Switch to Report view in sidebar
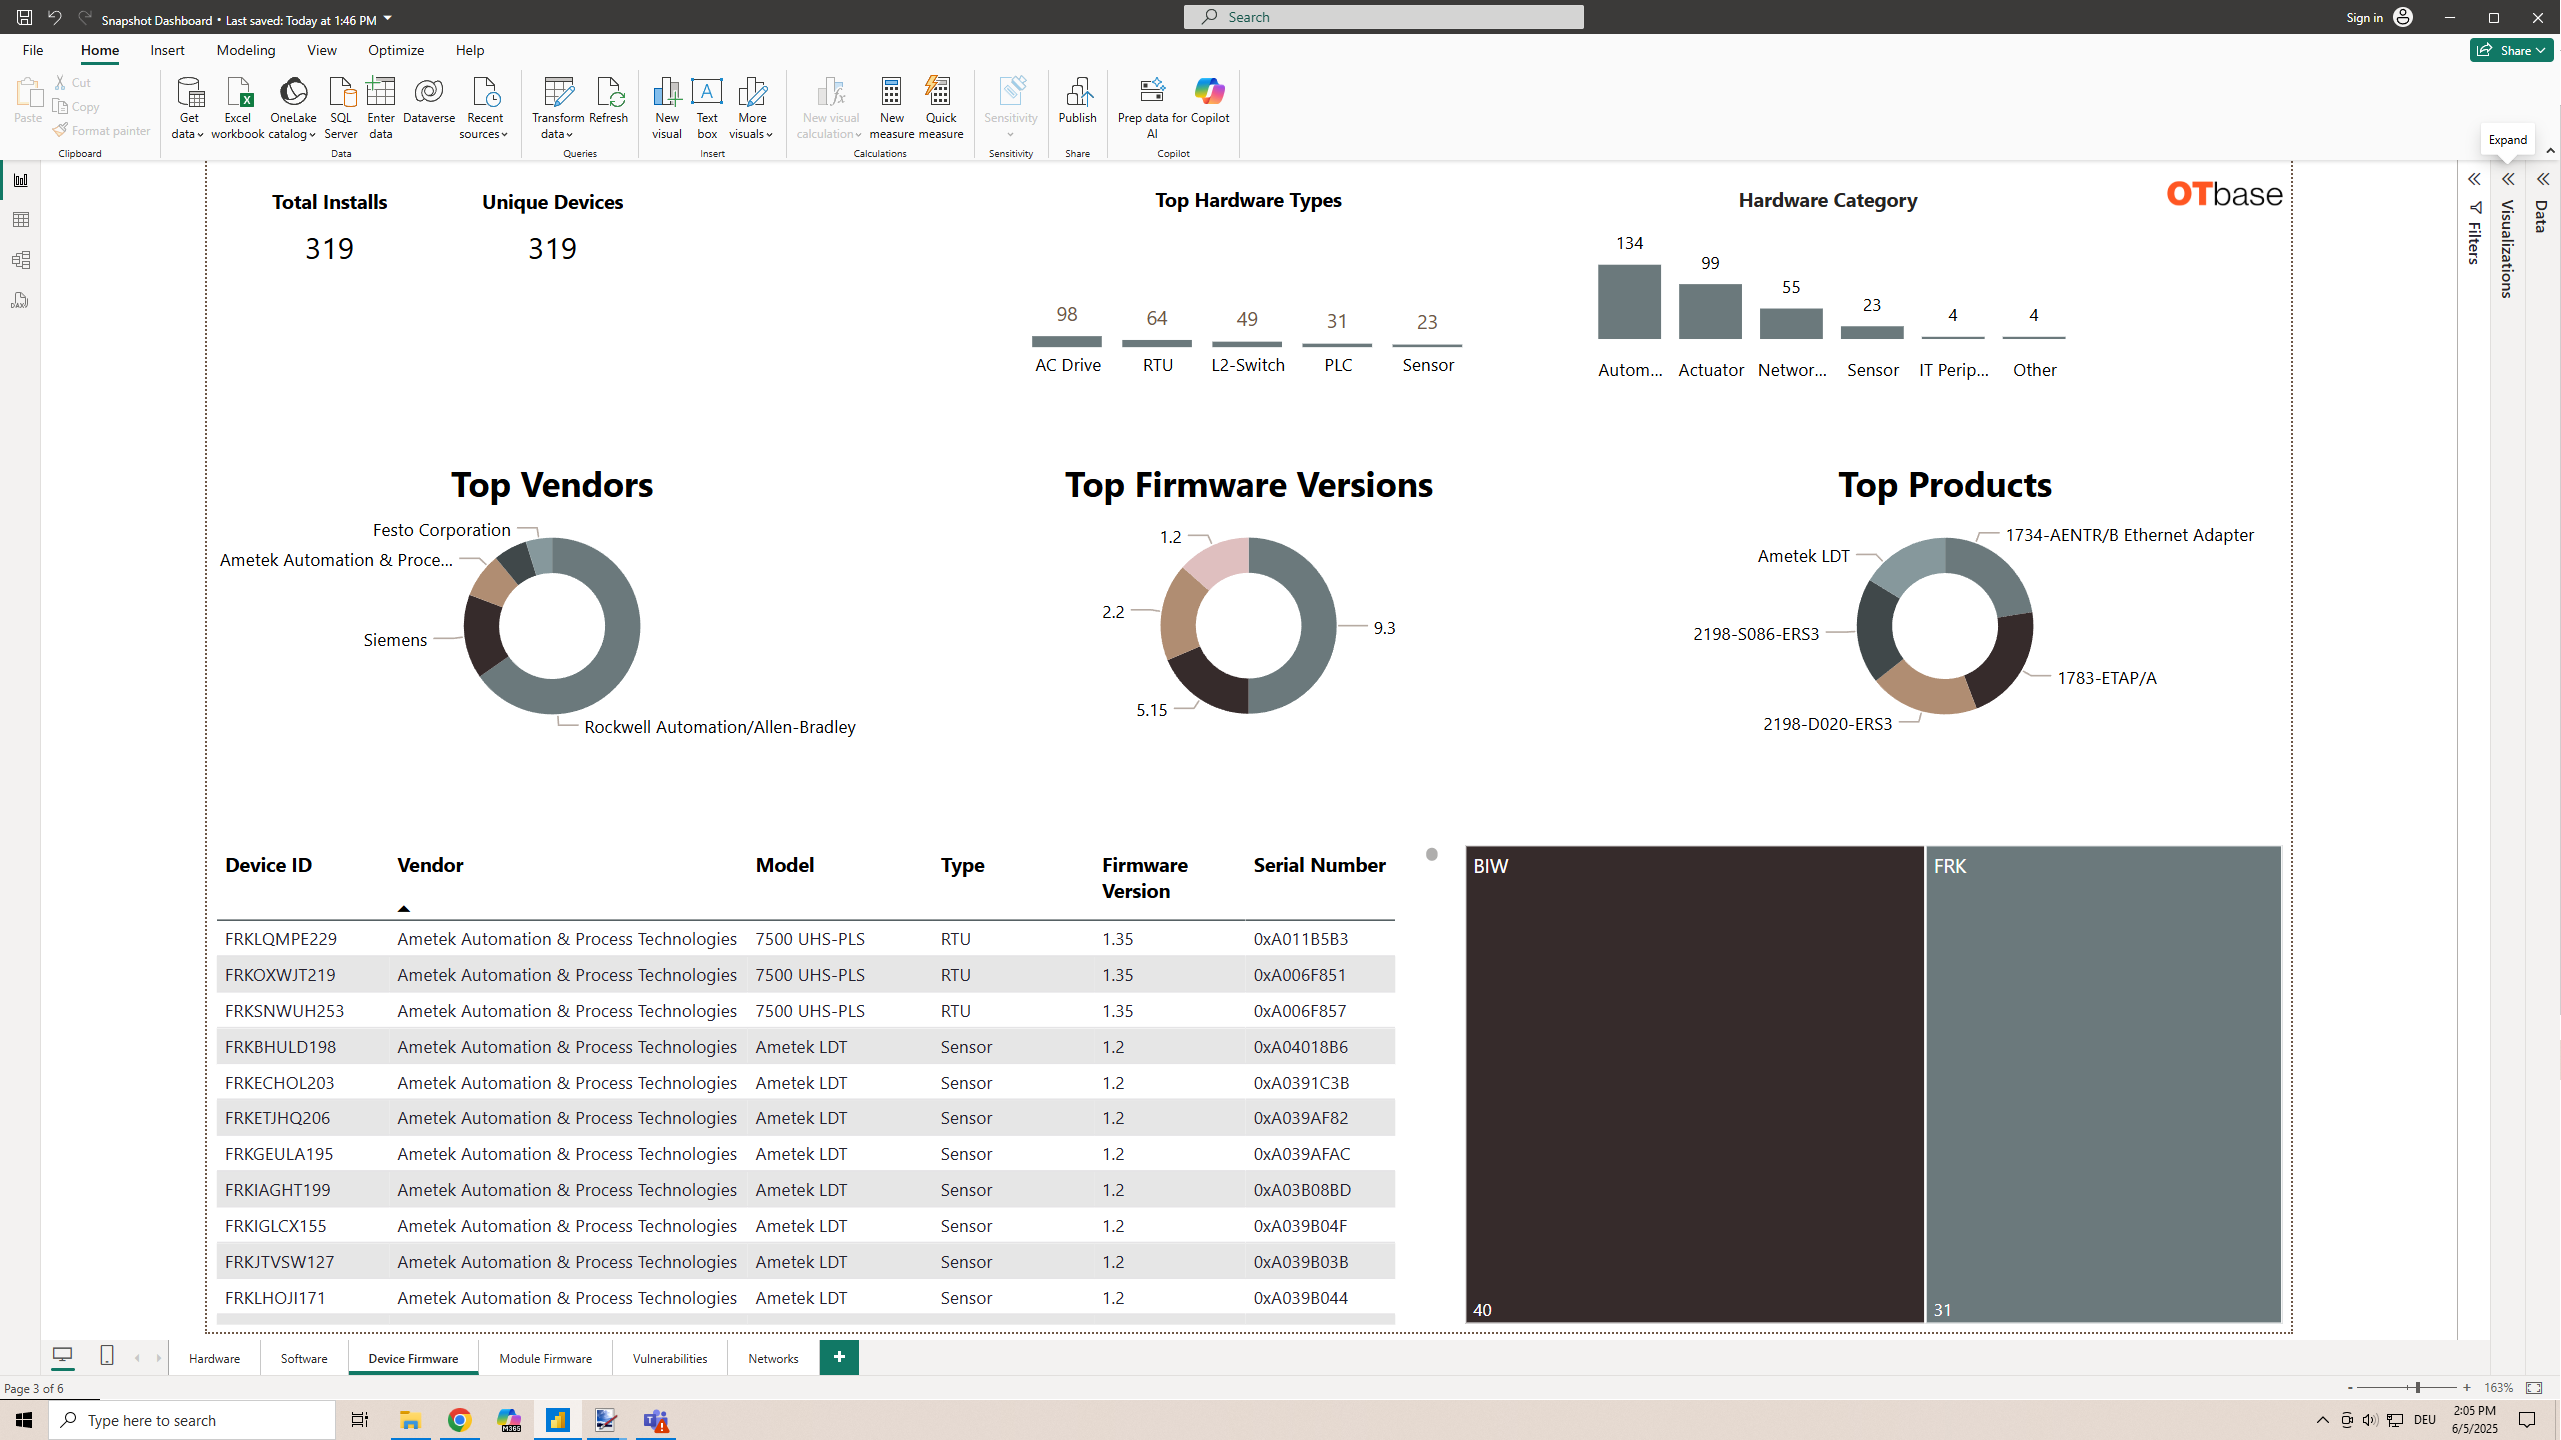Screen dimensions: 2561x1440 point(20,180)
